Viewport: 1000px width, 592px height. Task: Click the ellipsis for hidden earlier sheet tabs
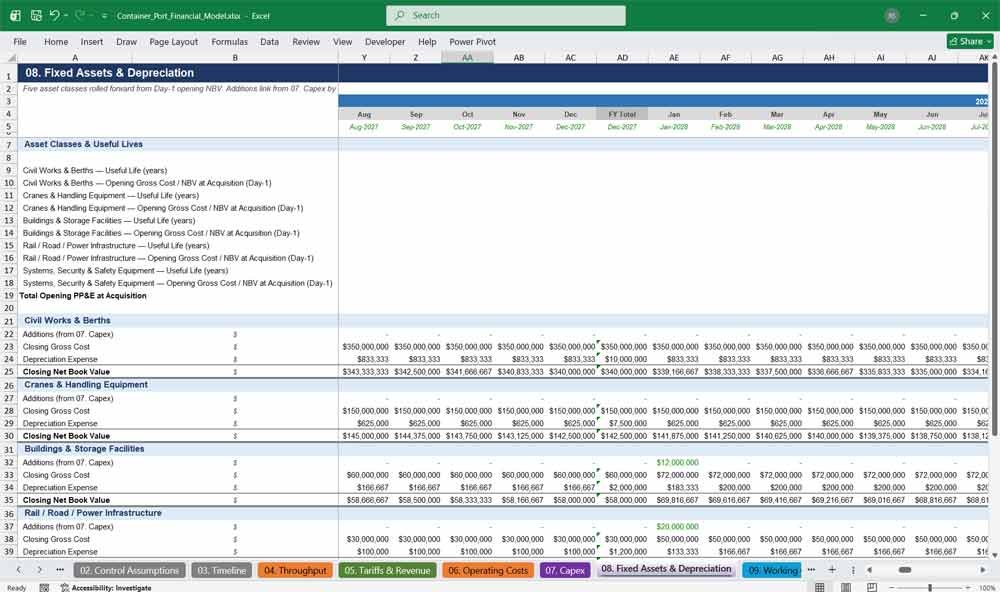tap(60, 570)
